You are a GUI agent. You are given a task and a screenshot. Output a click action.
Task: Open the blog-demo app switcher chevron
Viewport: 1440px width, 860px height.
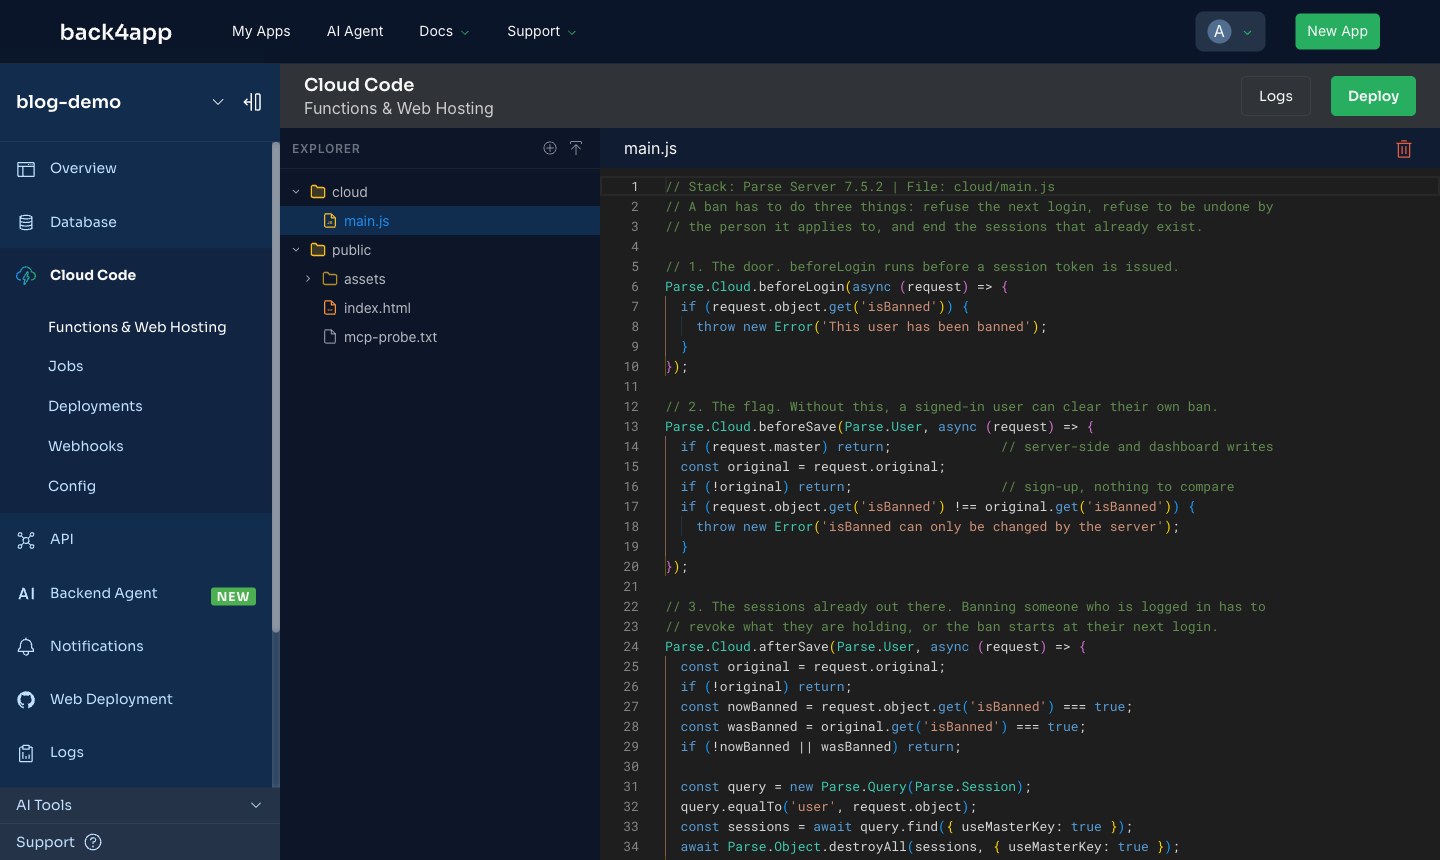(x=218, y=102)
